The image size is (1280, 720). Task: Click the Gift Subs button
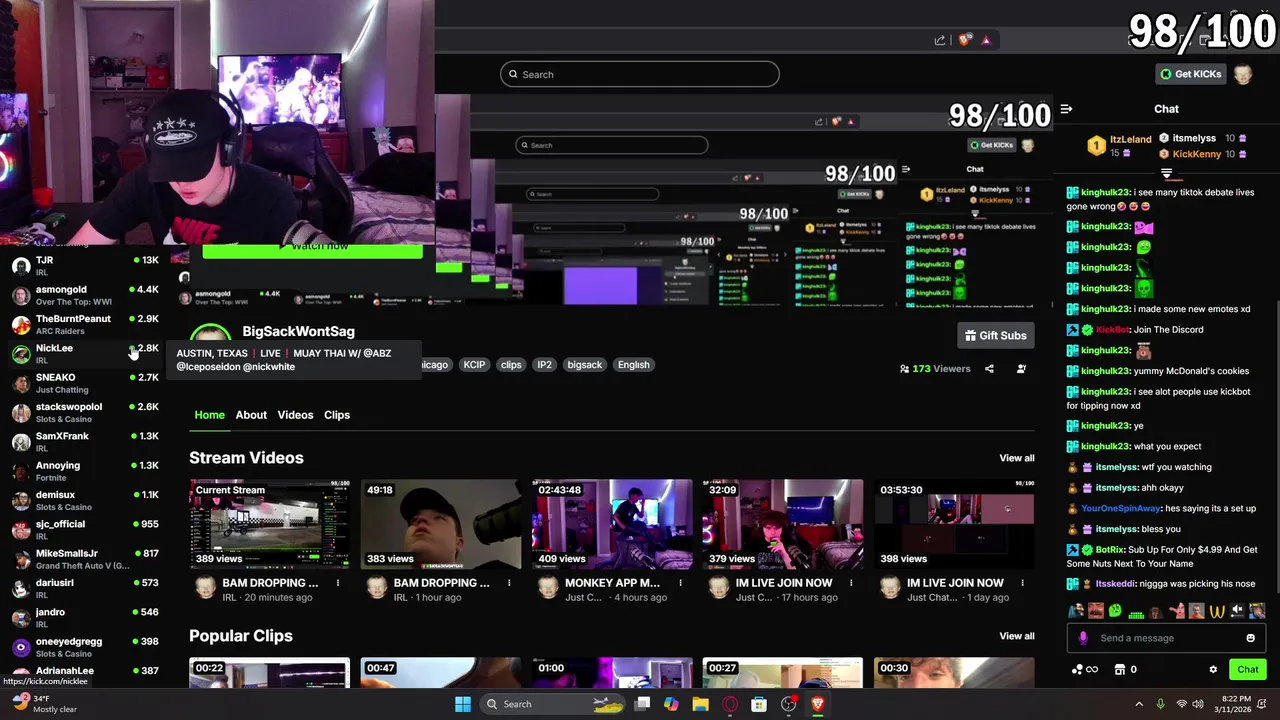(995, 336)
